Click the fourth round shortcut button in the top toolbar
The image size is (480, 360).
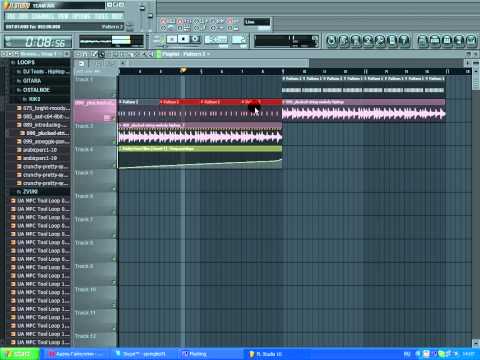(368, 41)
